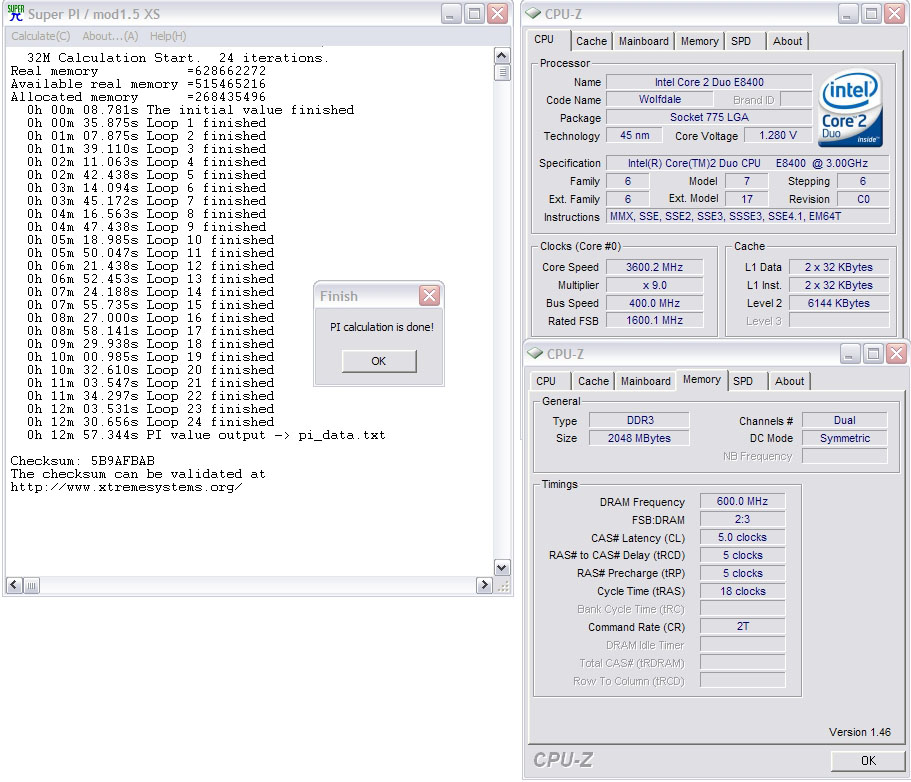This screenshot has width=911, height=782.
Task: Click the Technology field '45 nm'
Action: pyautogui.click(x=634, y=135)
